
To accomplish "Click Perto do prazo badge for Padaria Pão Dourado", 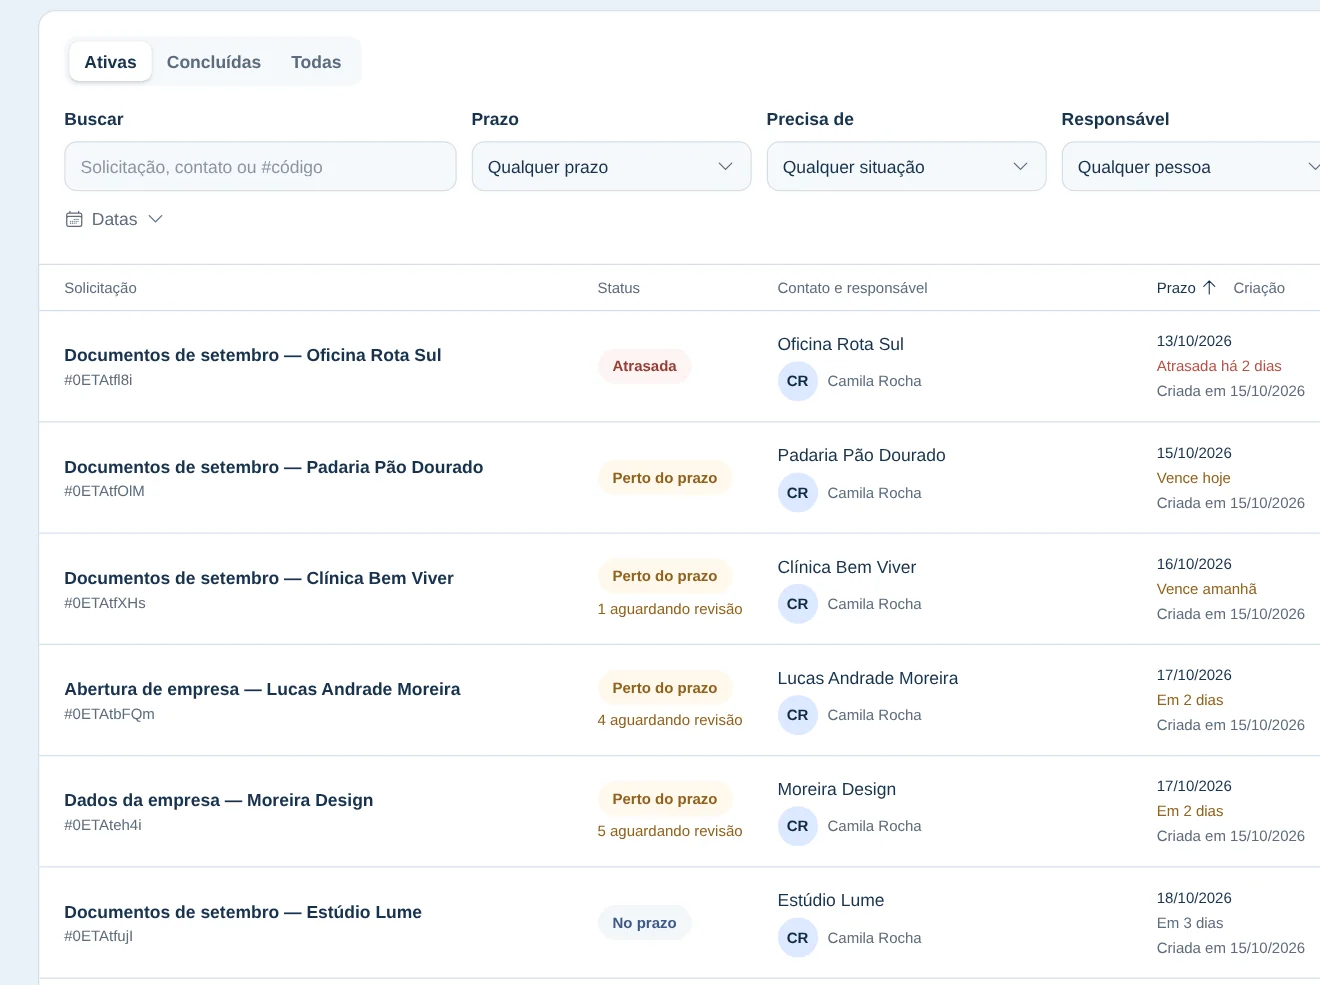I will pyautogui.click(x=665, y=478).
